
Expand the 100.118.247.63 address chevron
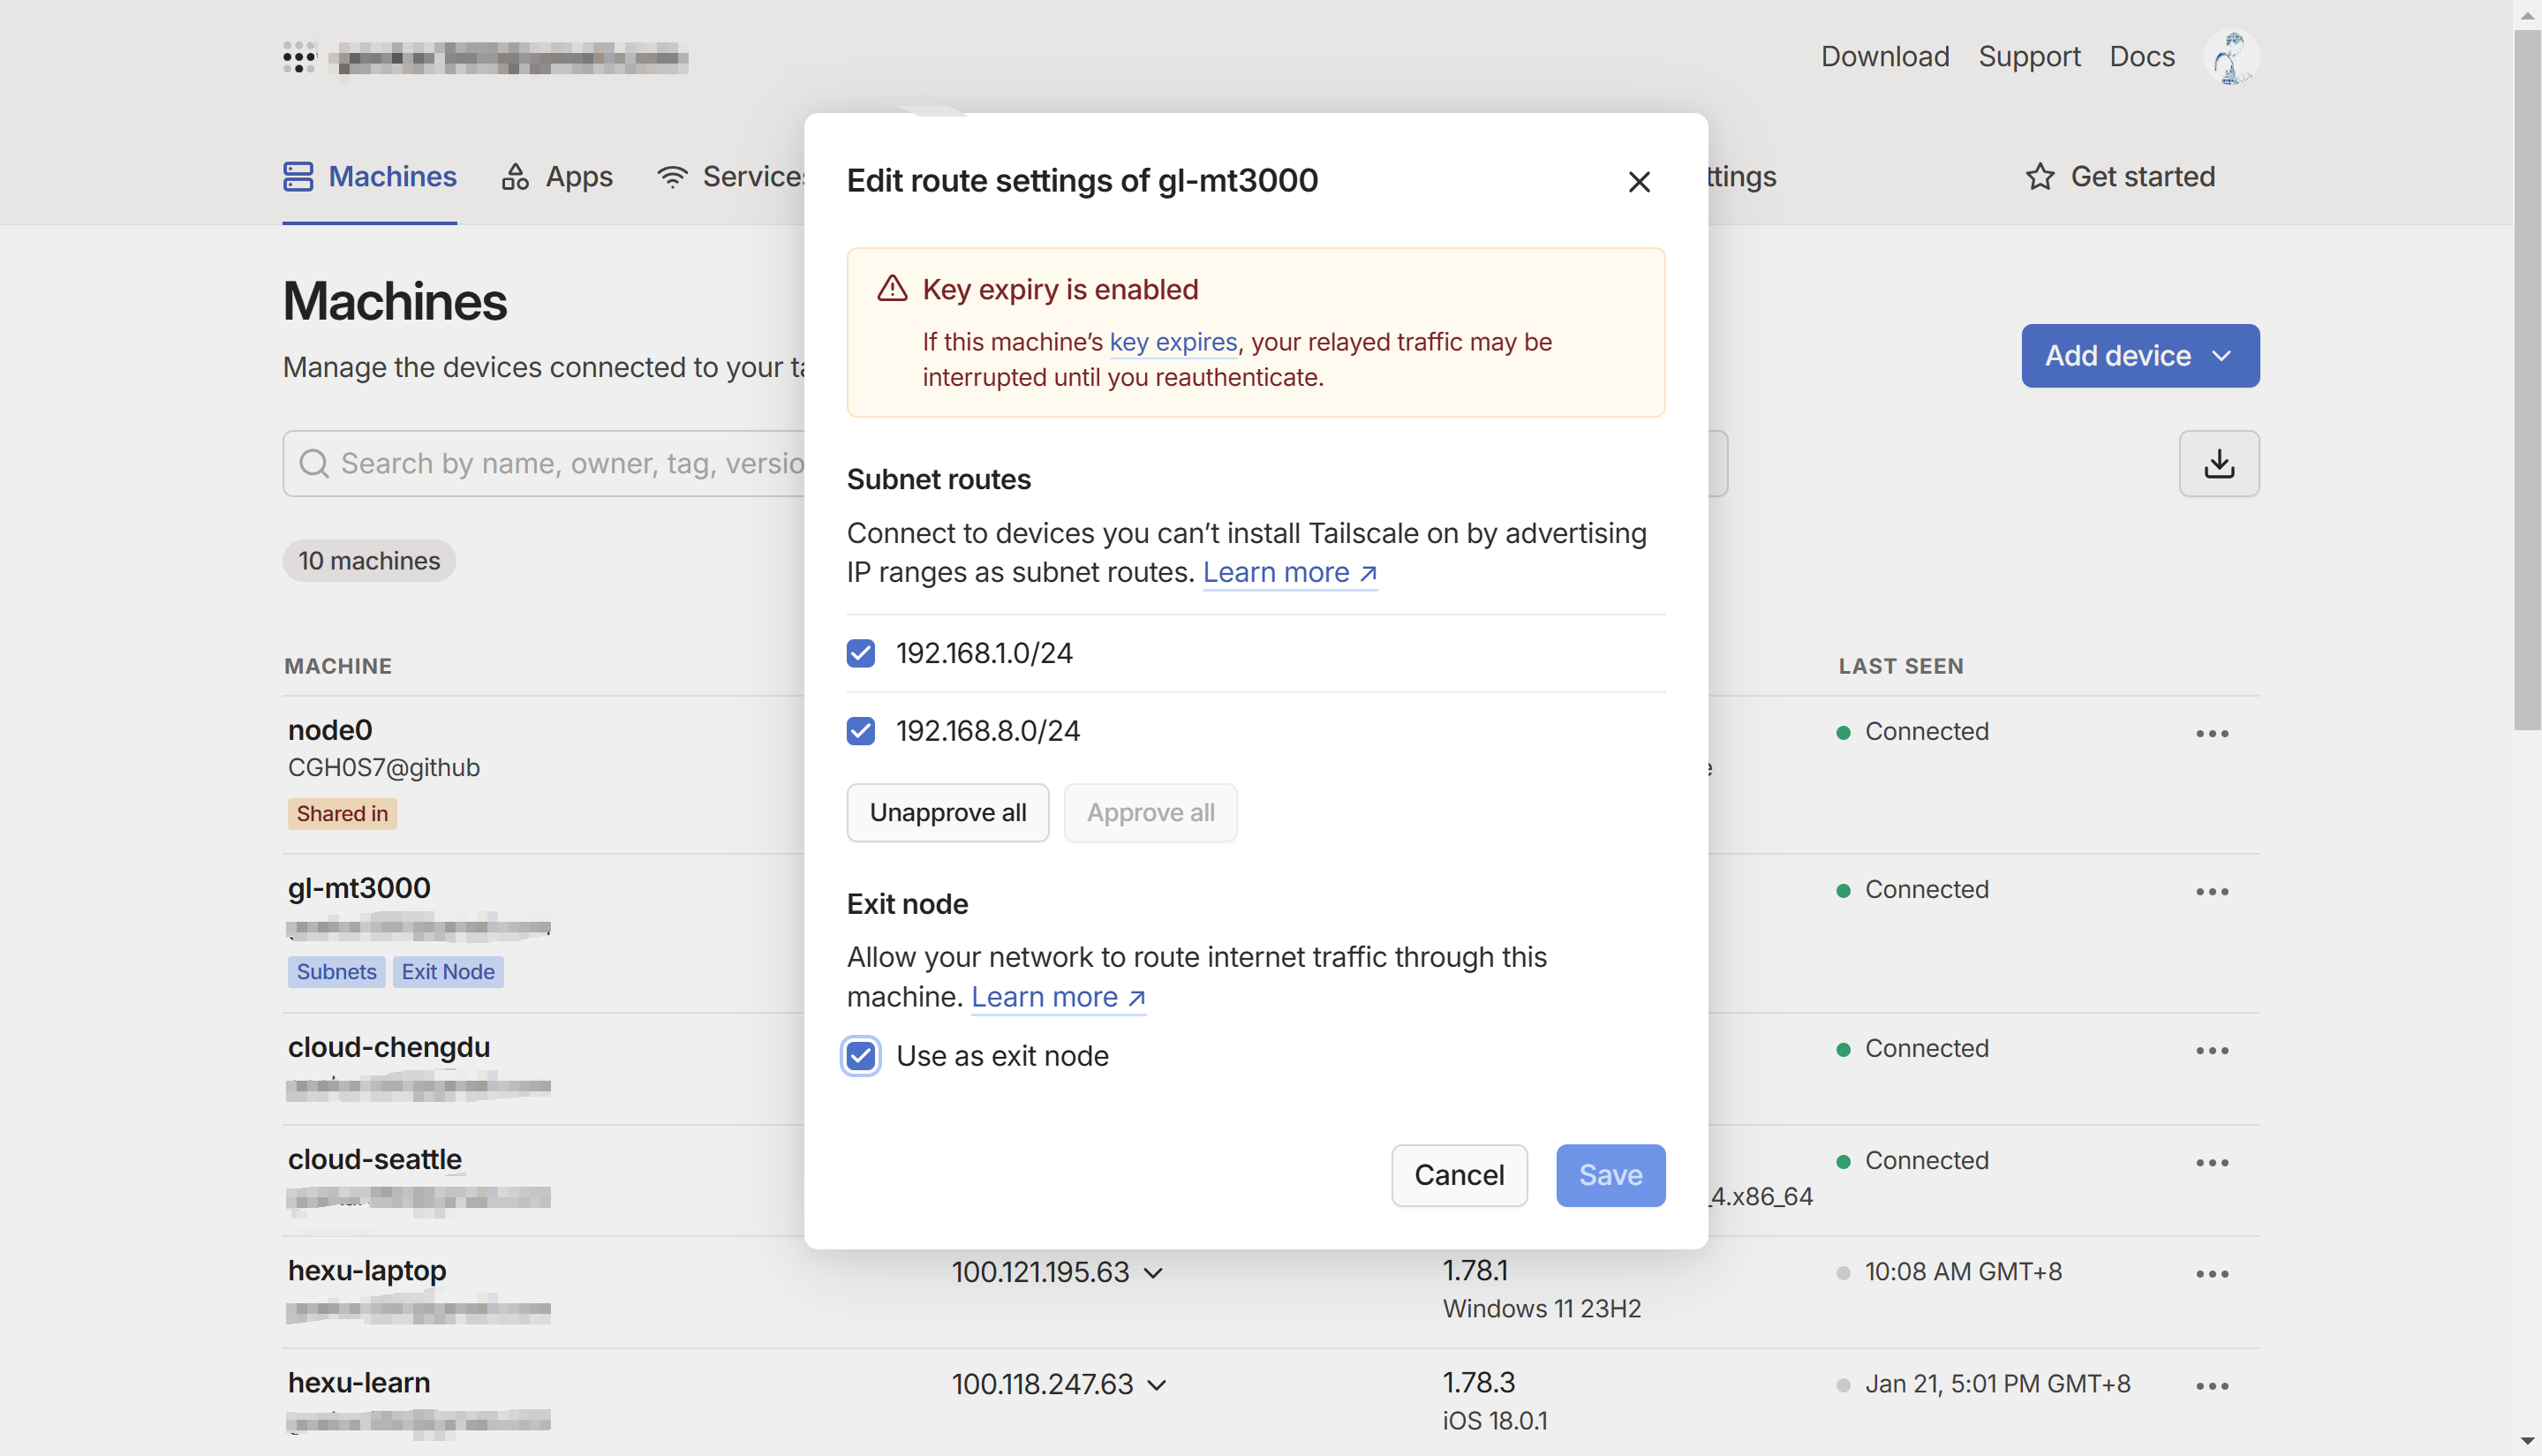coord(1156,1385)
